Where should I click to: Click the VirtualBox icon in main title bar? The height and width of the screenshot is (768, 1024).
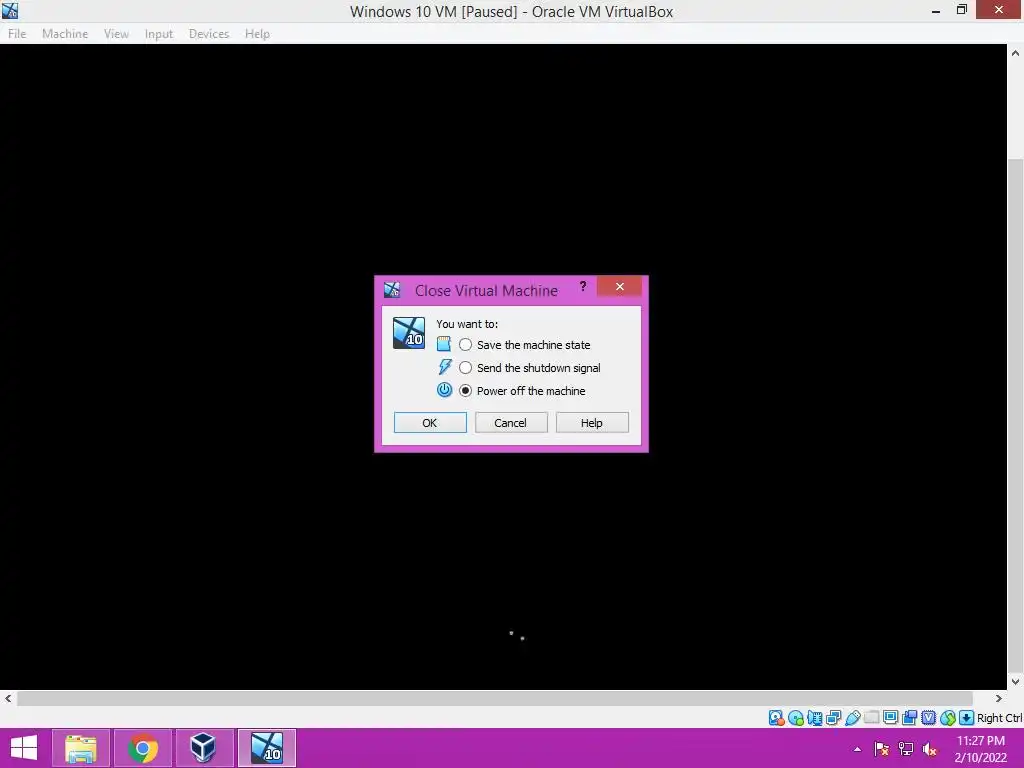(10, 10)
